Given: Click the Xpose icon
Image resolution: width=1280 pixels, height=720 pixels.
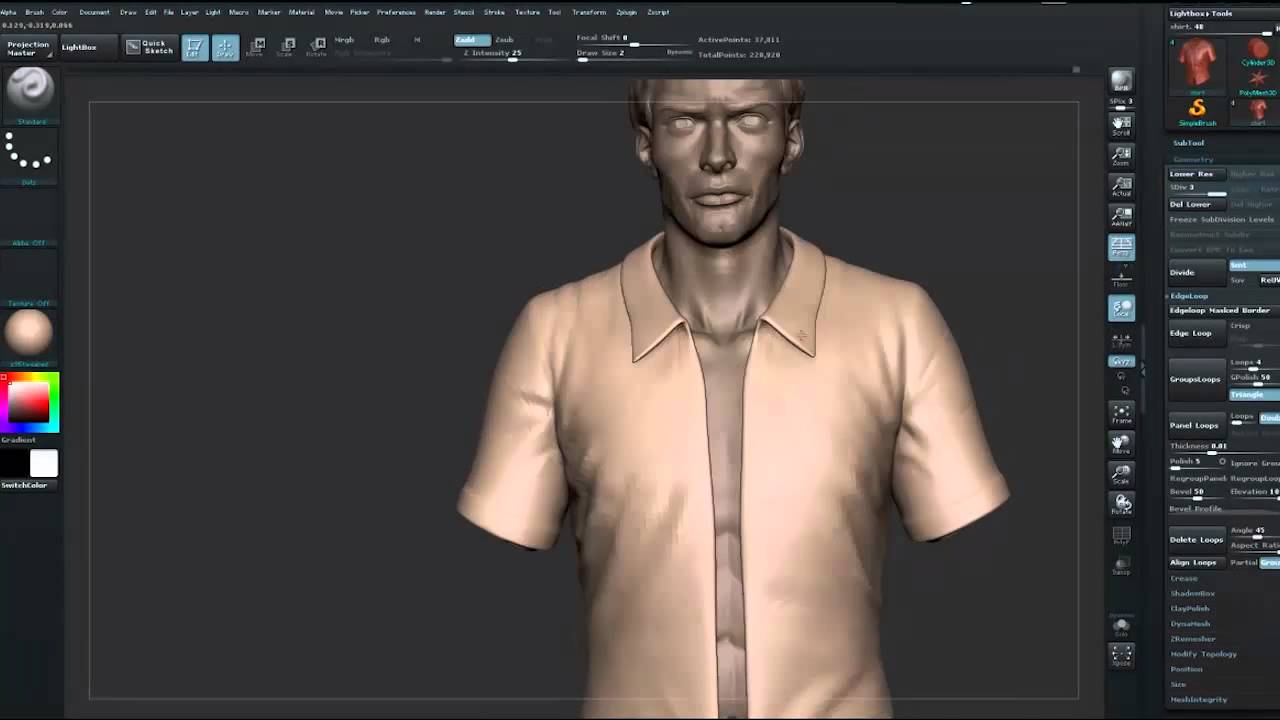Looking at the screenshot, I should click(x=1121, y=655).
